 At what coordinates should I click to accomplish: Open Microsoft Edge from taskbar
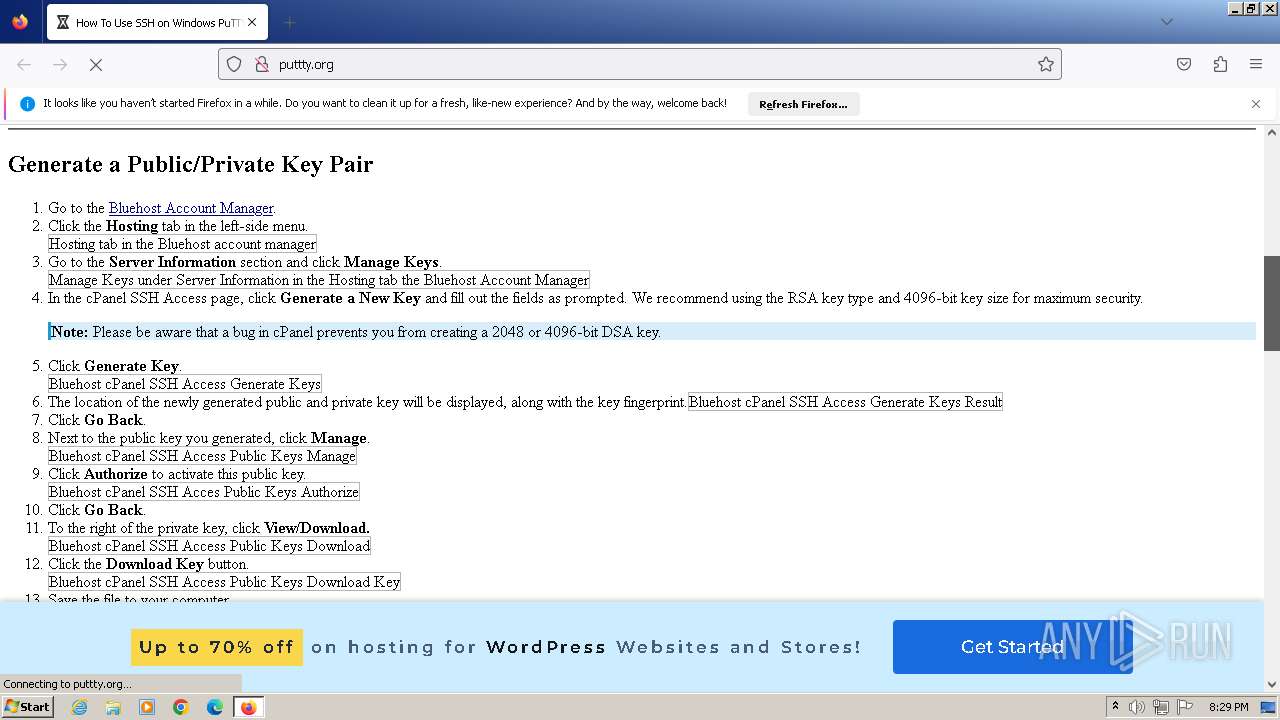[x=214, y=707]
